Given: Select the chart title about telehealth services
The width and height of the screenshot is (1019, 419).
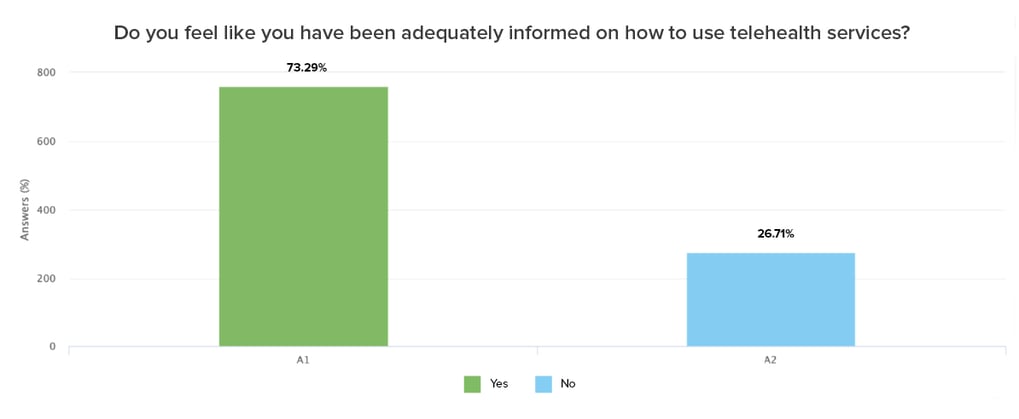Looking at the screenshot, I should pos(511,33).
